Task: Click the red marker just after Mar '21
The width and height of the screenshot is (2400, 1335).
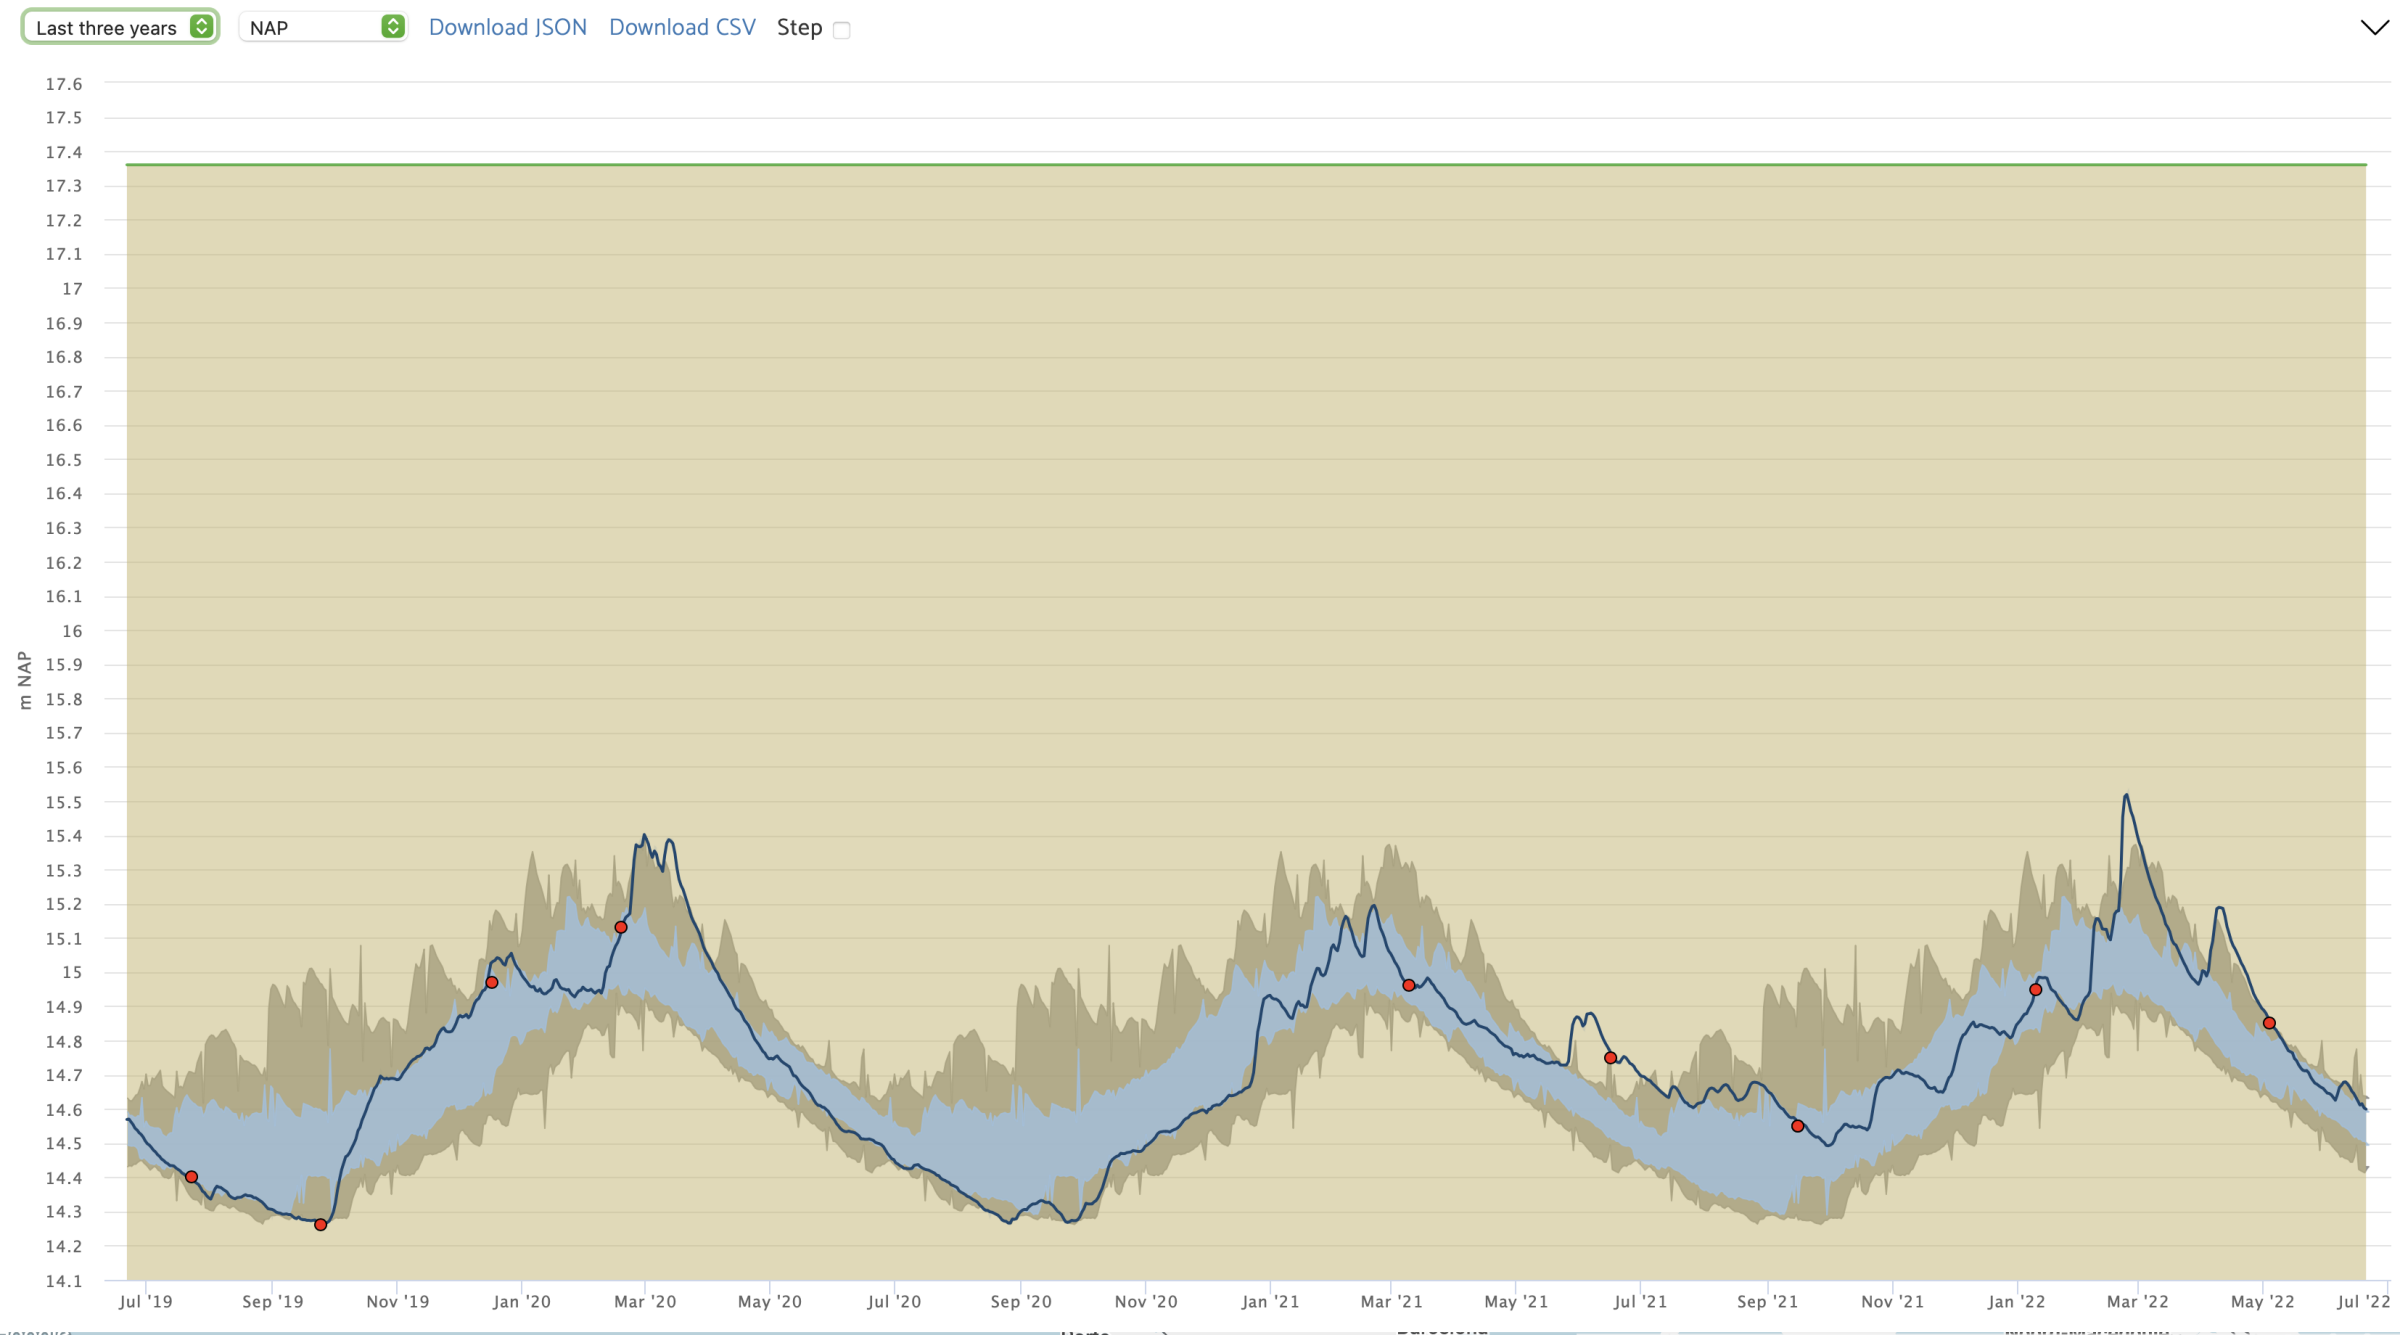Action: [1409, 986]
